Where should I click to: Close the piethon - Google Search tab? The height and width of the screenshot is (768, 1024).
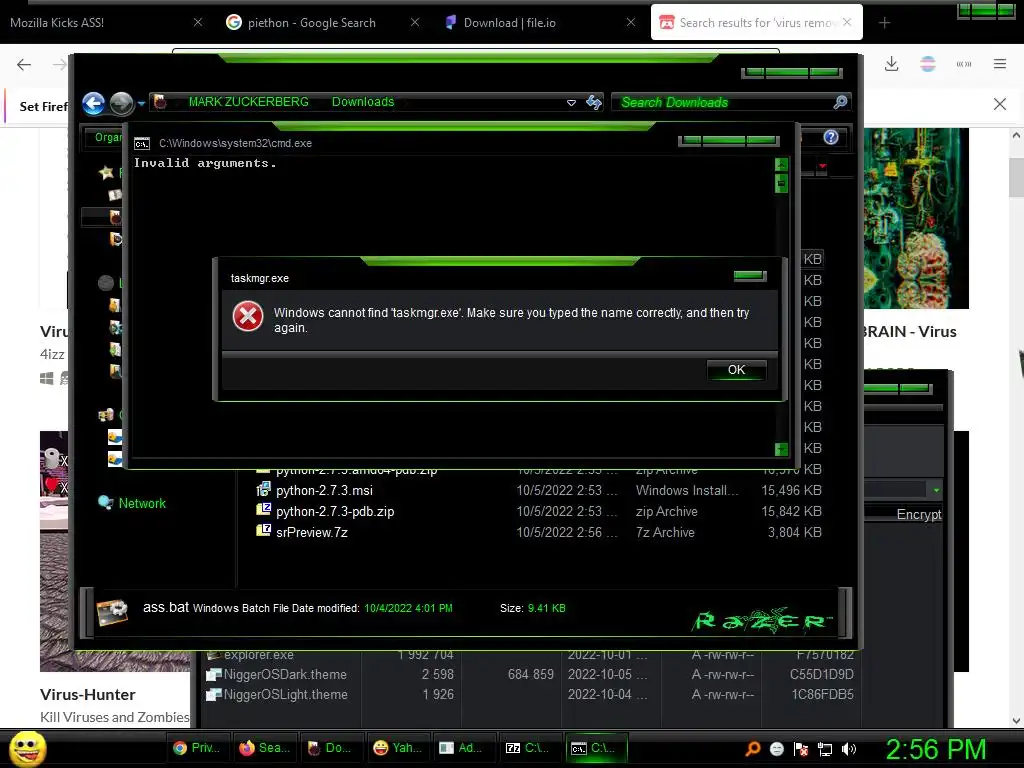click(x=415, y=22)
